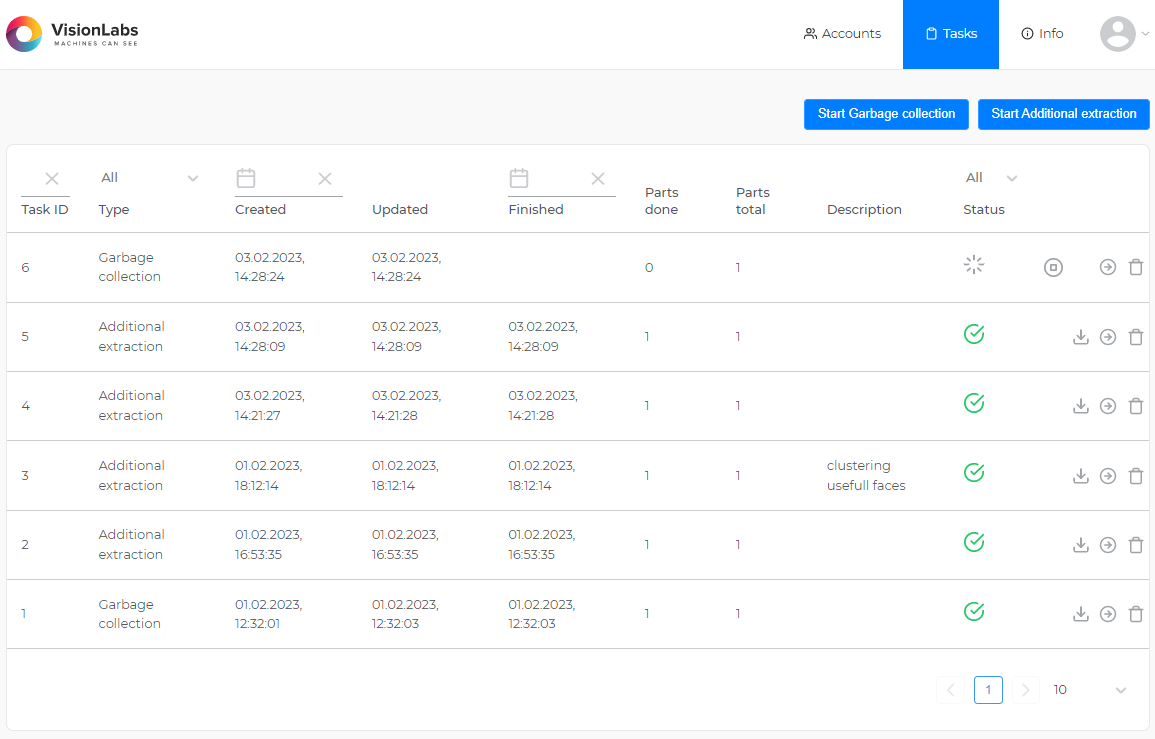Clear the Task ID filter
This screenshot has height=739, width=1155.
51,178
